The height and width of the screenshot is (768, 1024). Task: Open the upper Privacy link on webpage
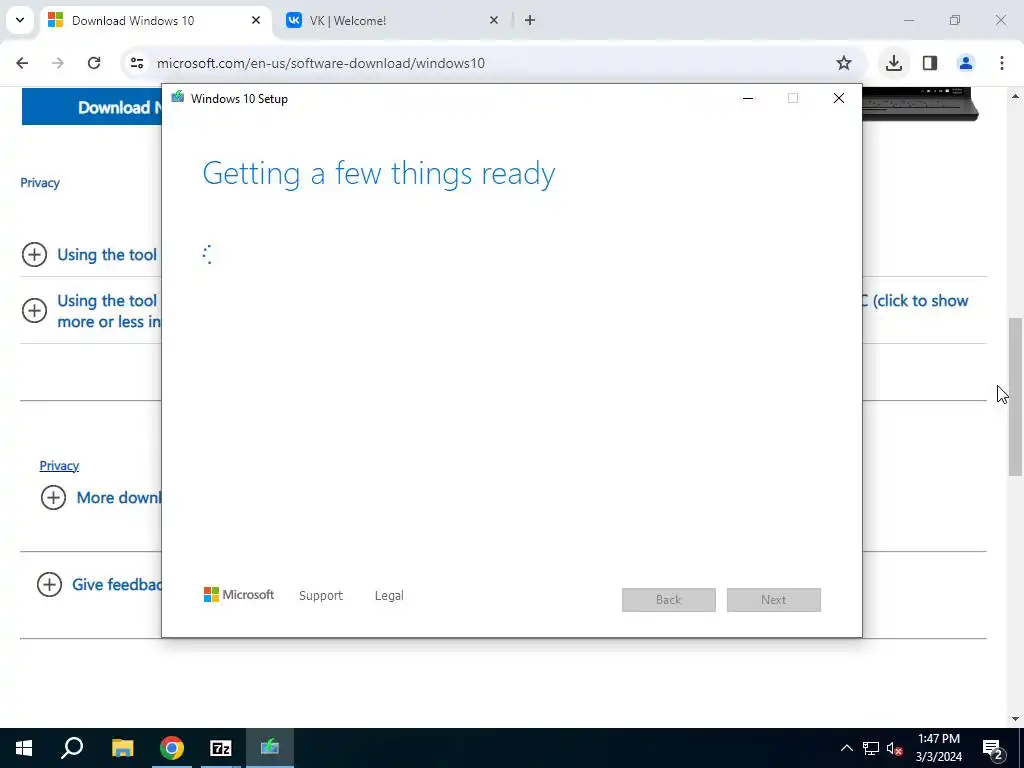coord(40,183)
